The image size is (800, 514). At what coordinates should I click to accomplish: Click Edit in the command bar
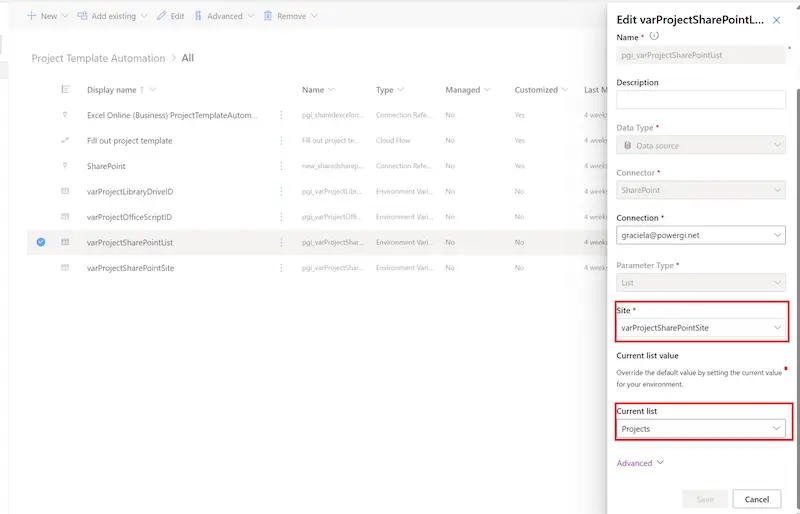pos(170,16)
